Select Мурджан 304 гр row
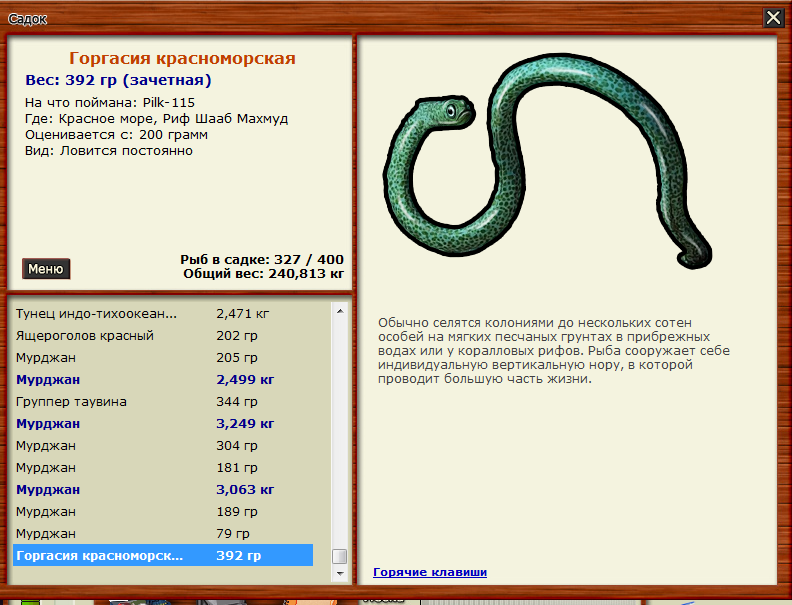This screenshot has width=792, height=605. point(163,445)
